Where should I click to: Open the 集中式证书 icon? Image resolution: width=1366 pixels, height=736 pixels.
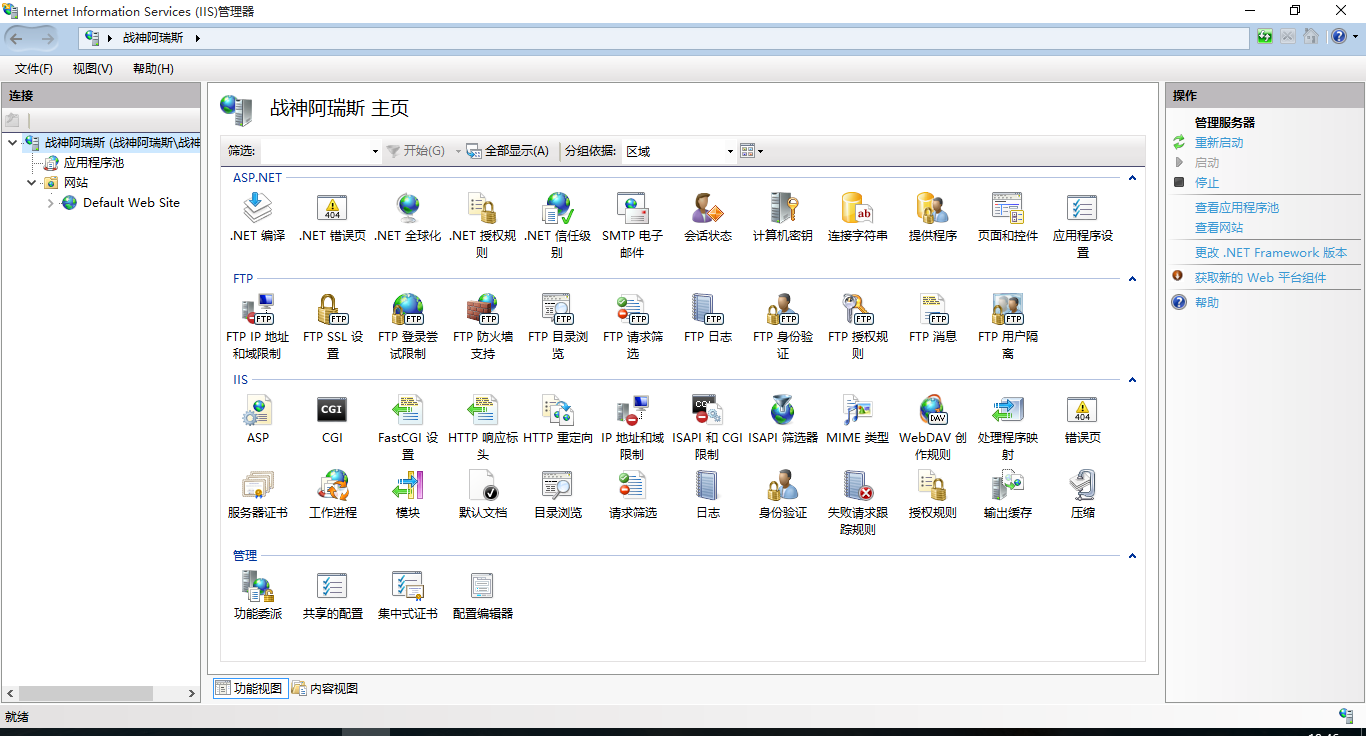click(408, 586)
